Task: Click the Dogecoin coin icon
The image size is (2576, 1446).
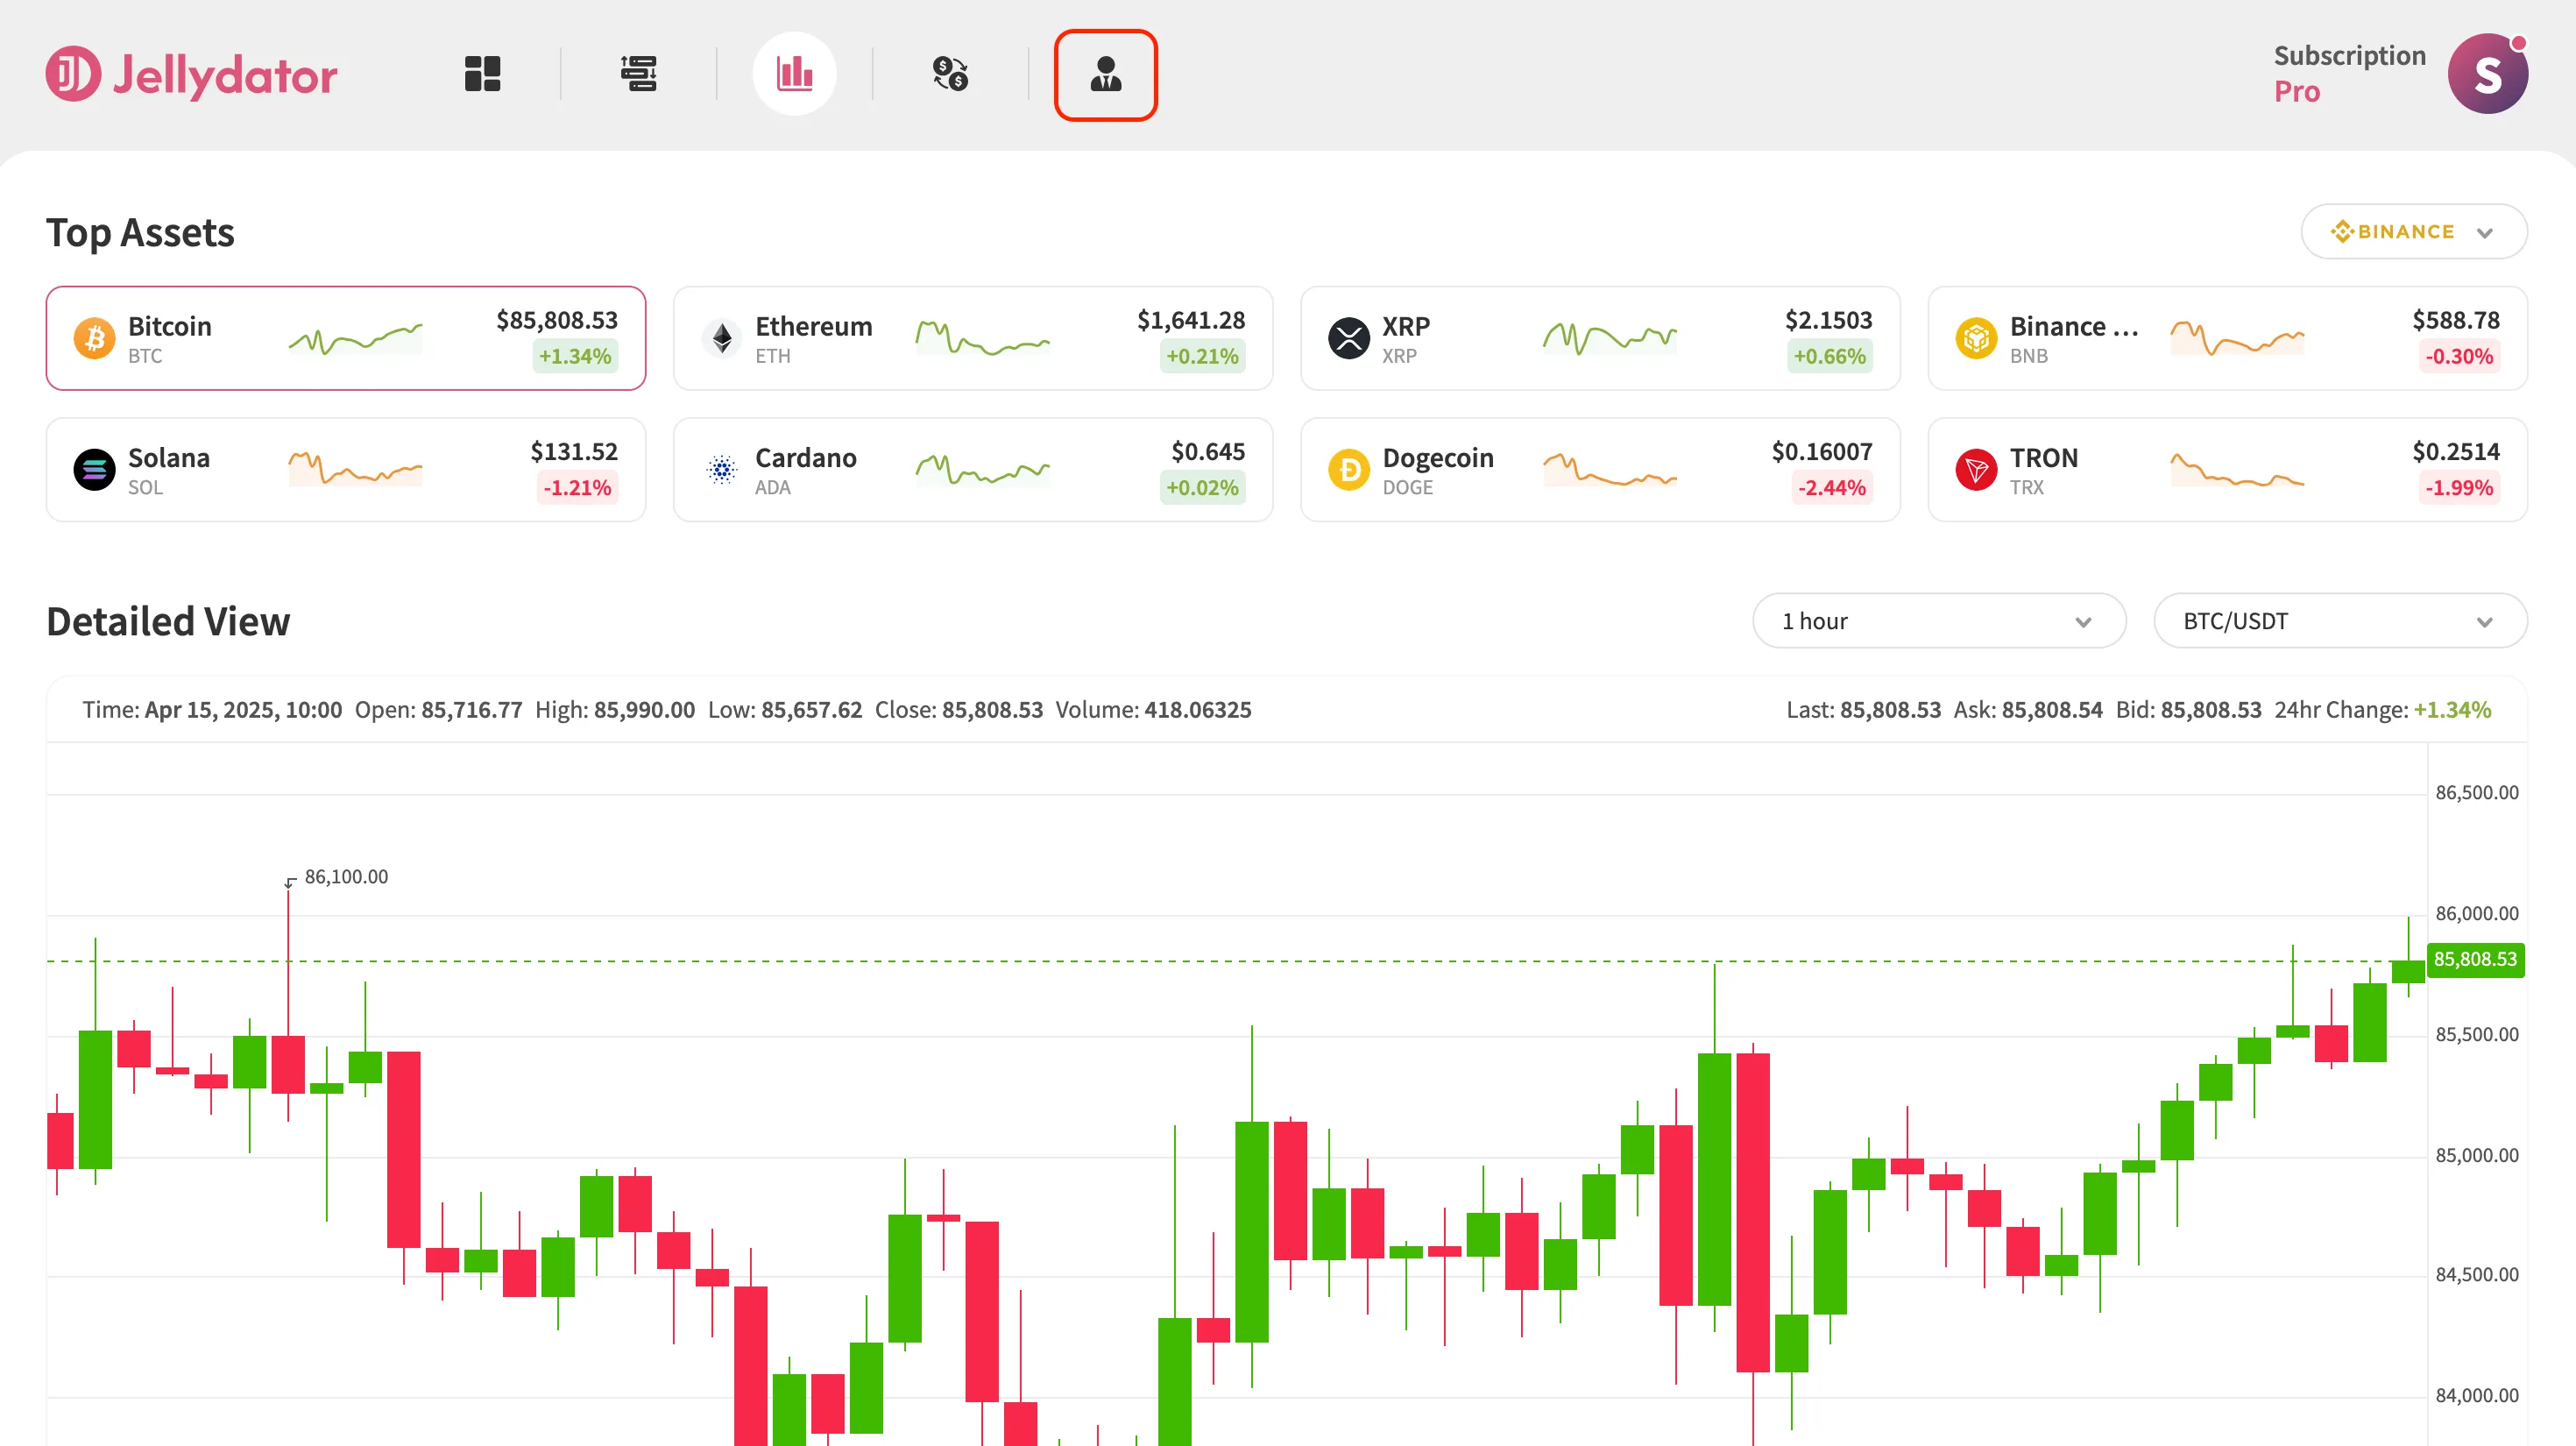Action: pyautogui.click(x=1348, y=470)
